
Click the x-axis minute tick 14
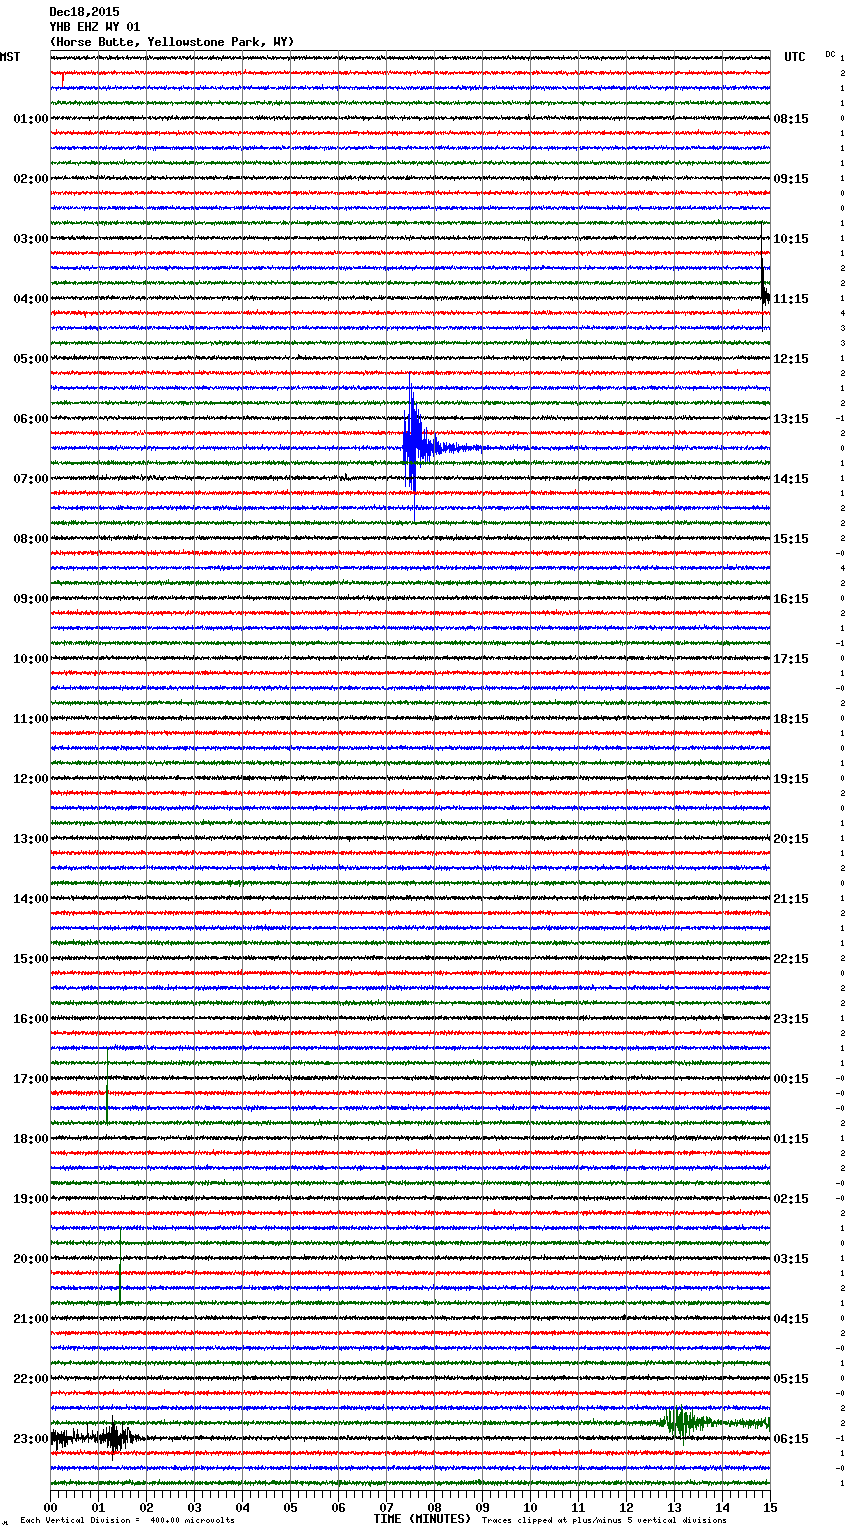(x=722, y=1506)
